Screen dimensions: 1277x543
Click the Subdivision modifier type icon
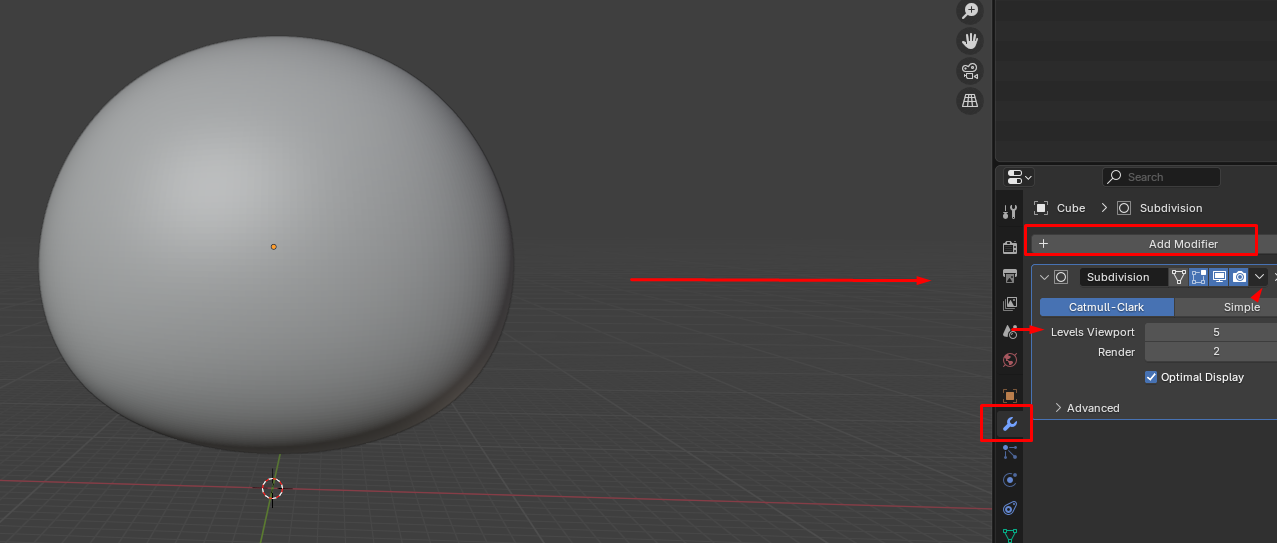coord(1061,277)
